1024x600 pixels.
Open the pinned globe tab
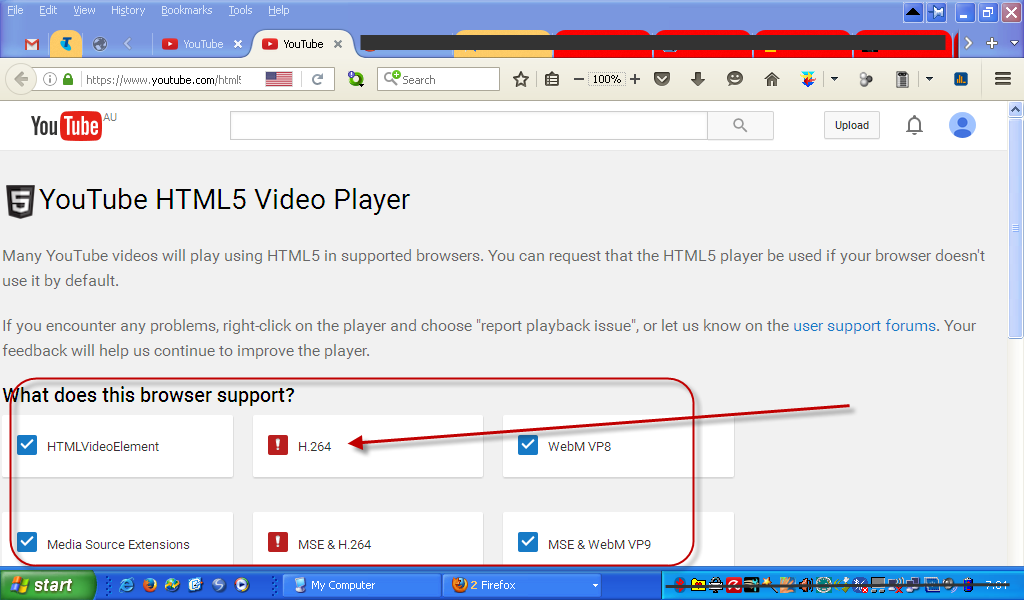tap(100, 44)
